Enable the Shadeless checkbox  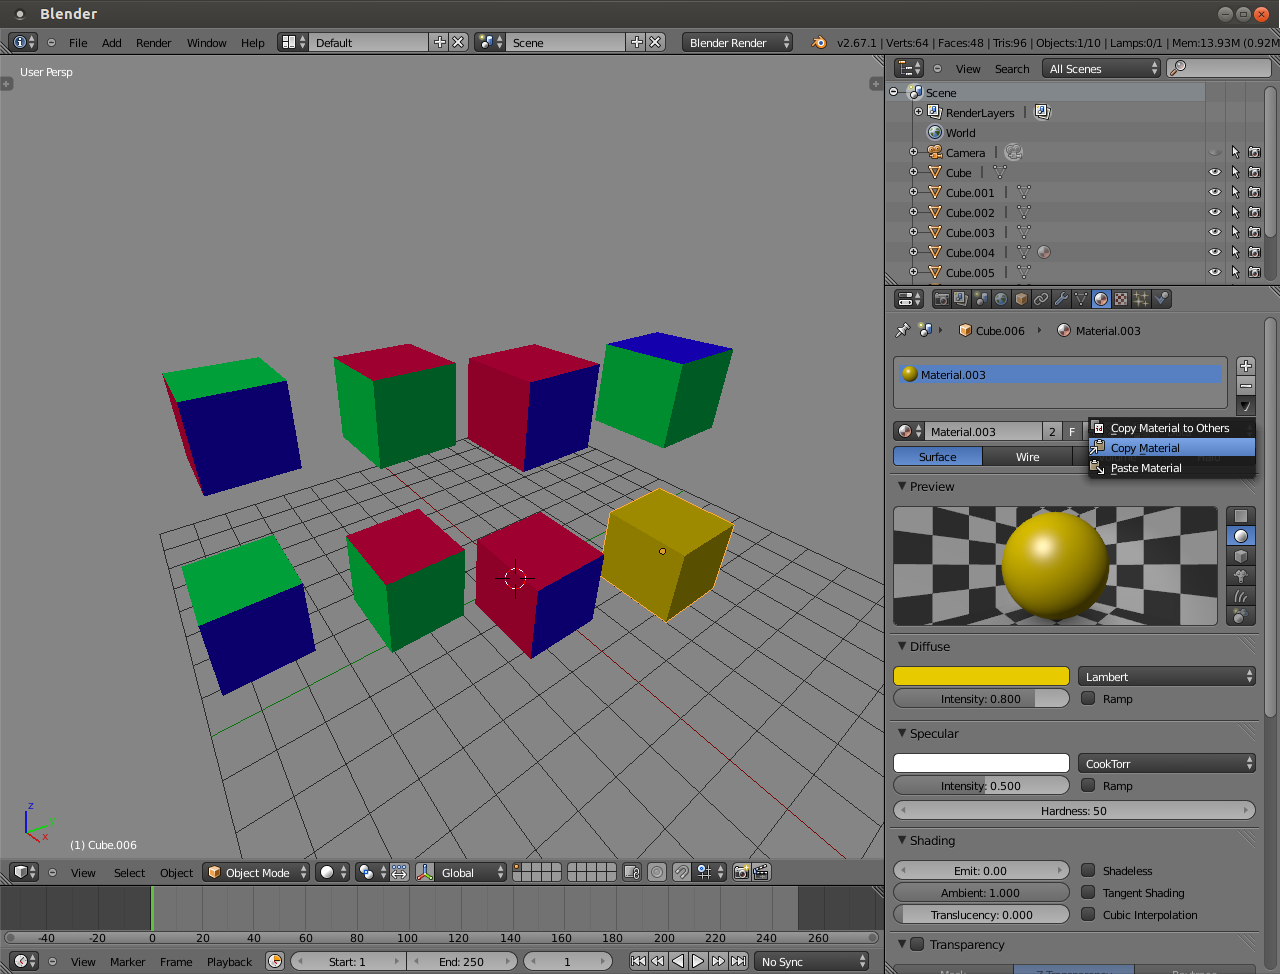click(1088, 870)
